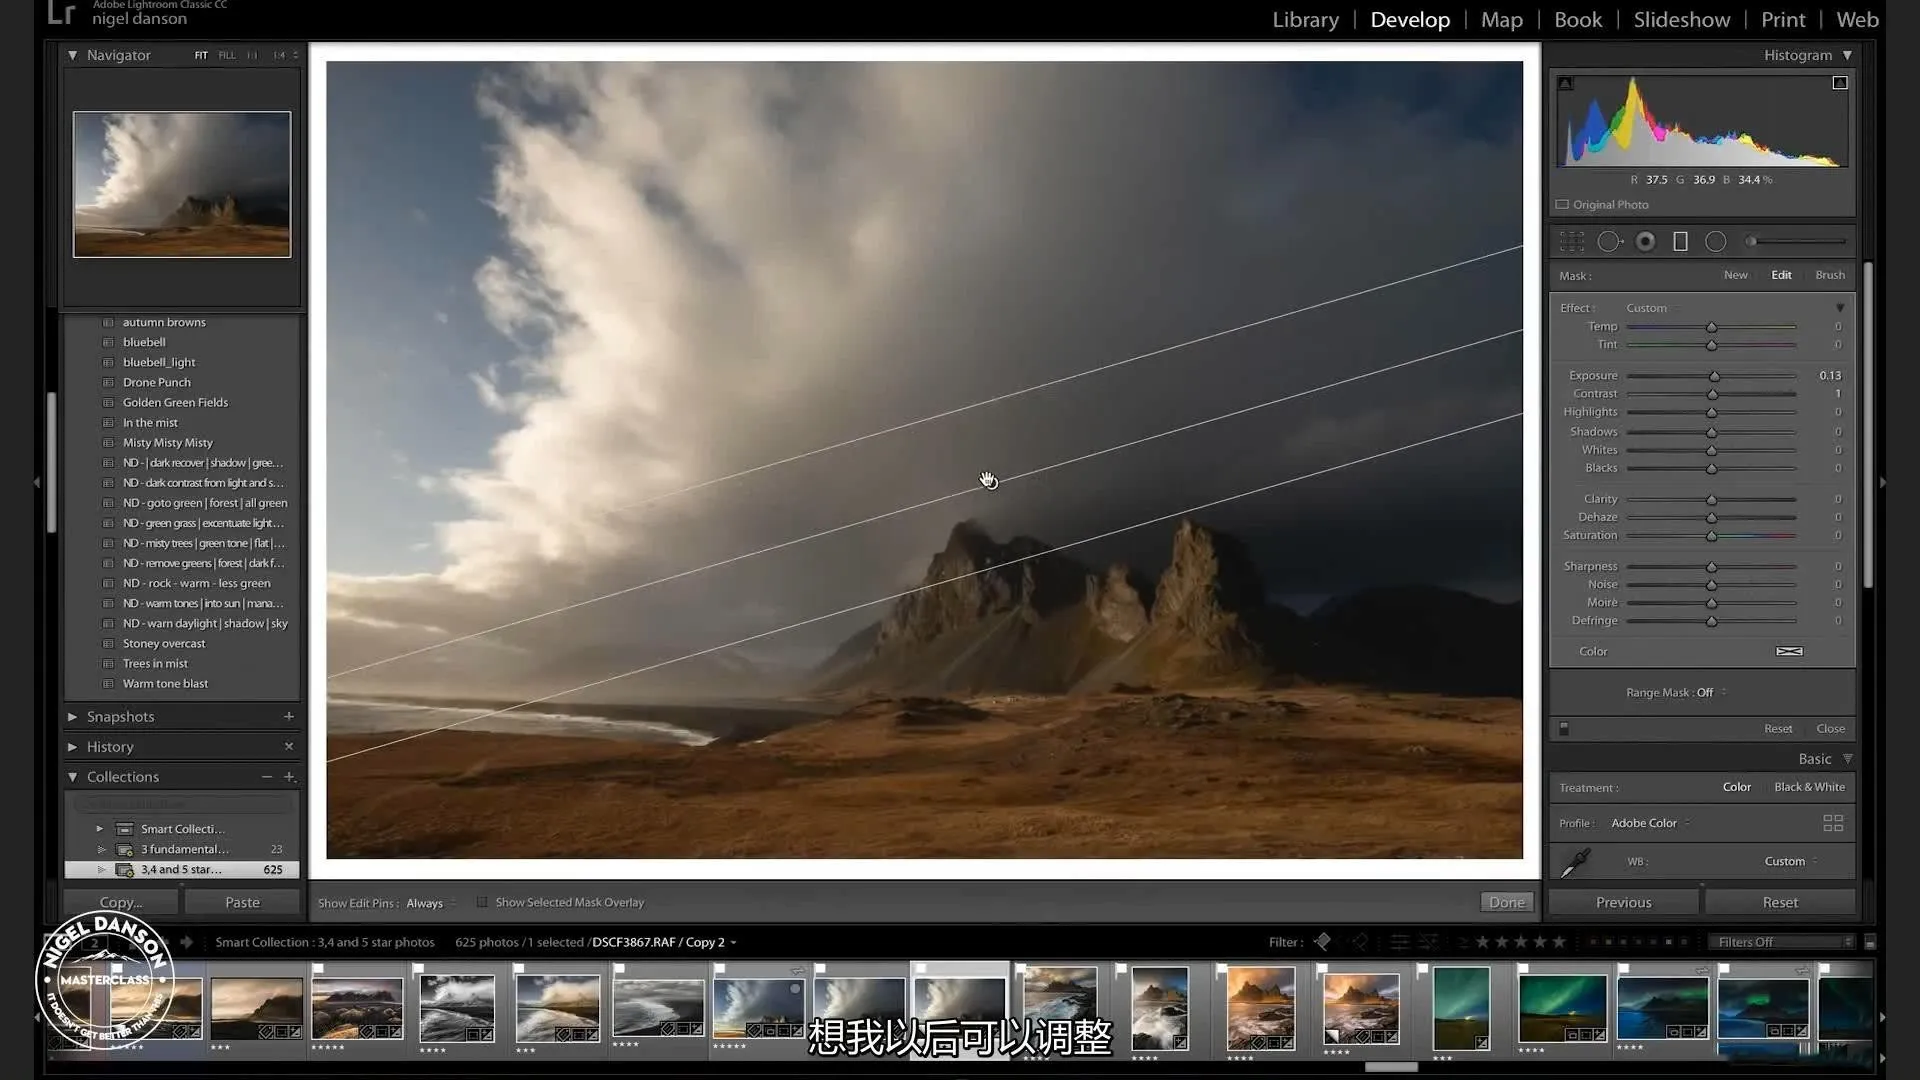Expand the Smart Collections set

click(100, 829)
